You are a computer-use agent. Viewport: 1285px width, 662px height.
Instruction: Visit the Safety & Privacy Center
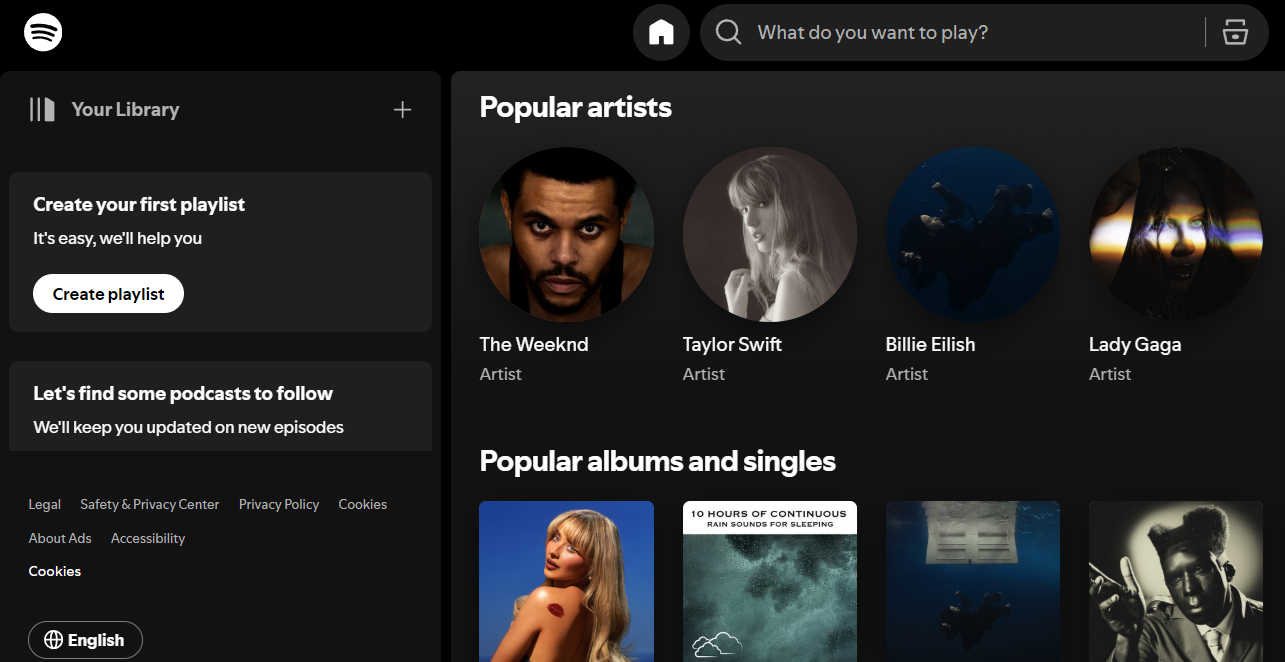pos(149,504)
